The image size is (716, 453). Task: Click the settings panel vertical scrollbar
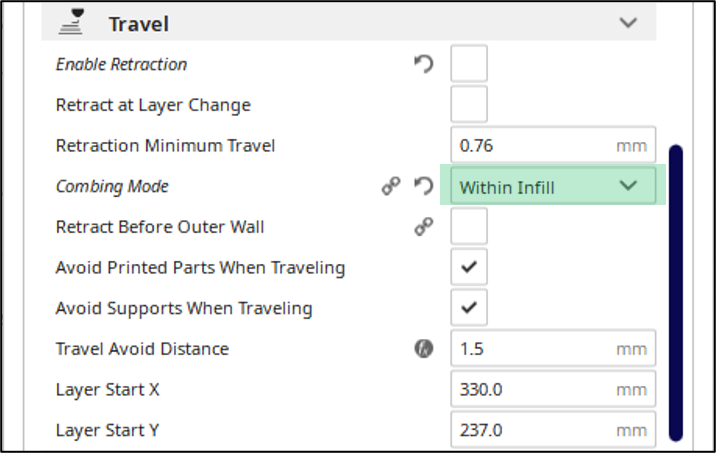[x=676, y=293]
